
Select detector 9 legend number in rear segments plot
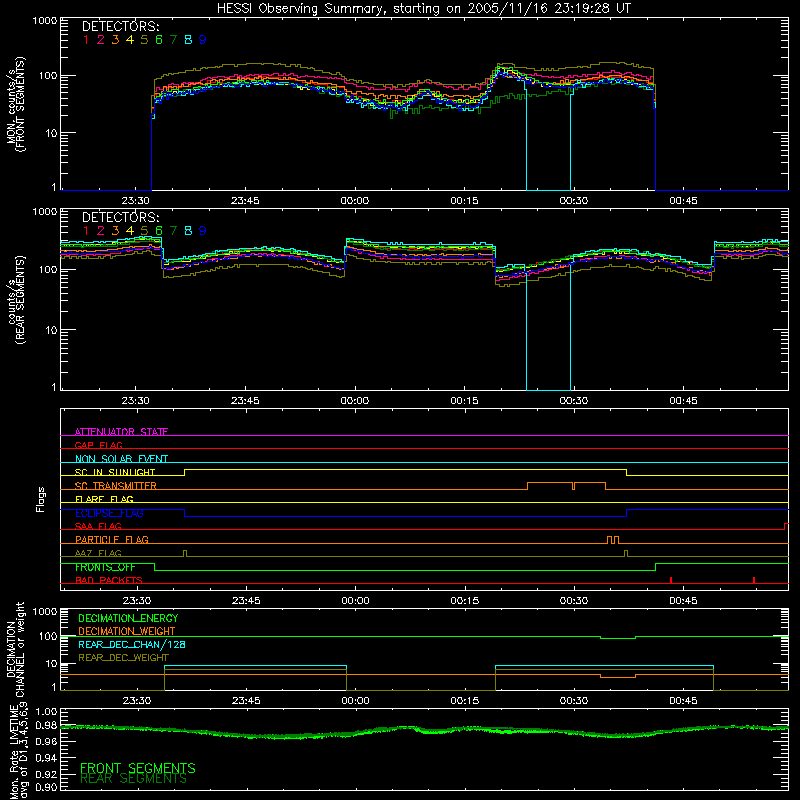pyautogui.click(x=203, y=231)
